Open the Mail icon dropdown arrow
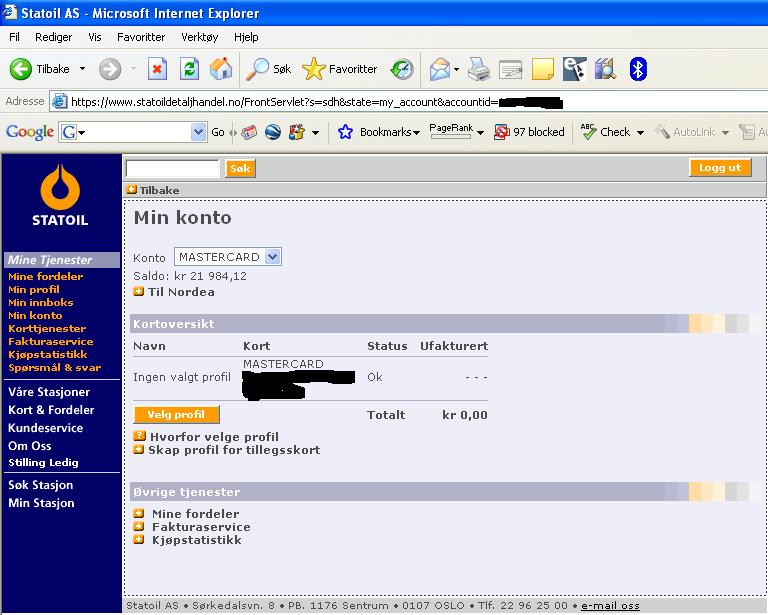This screenshot has width=768, height=615. click(x=456, y=70)
